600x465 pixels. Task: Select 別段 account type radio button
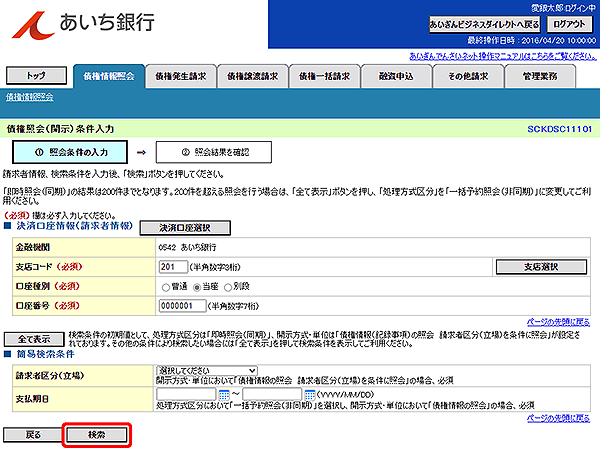coord(228,287)
